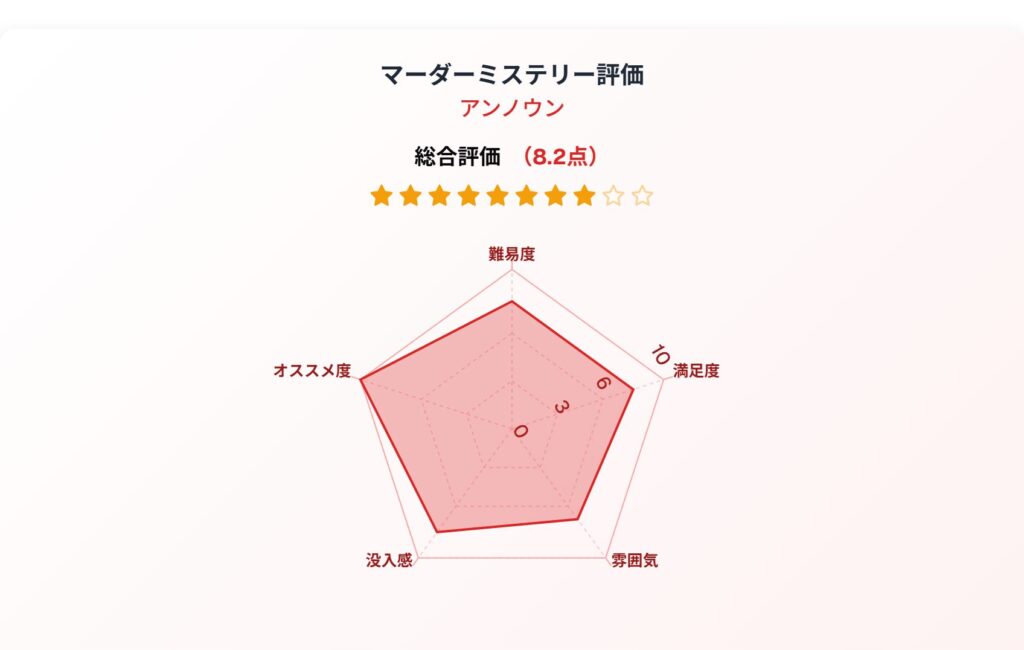Select the 雰囲気 label on radar chart
The image size is (1024, 650).
(634, 561)
